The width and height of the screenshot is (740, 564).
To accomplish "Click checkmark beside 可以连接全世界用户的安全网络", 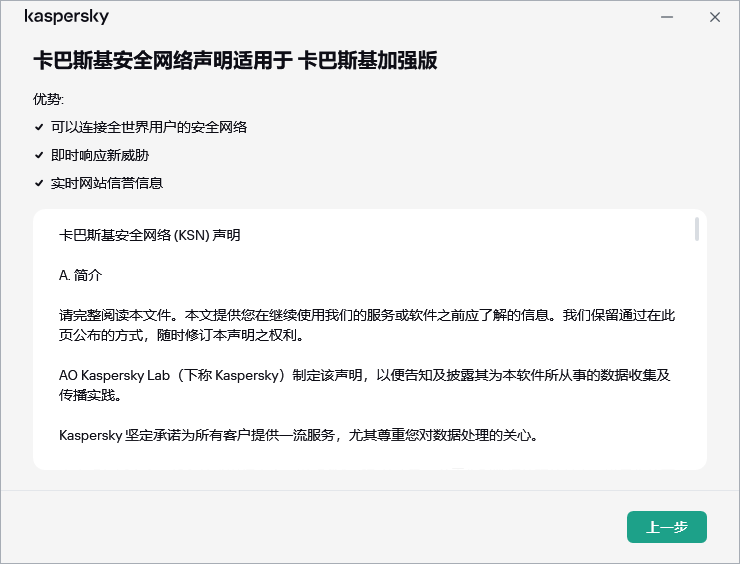I will tap(38, 127).
